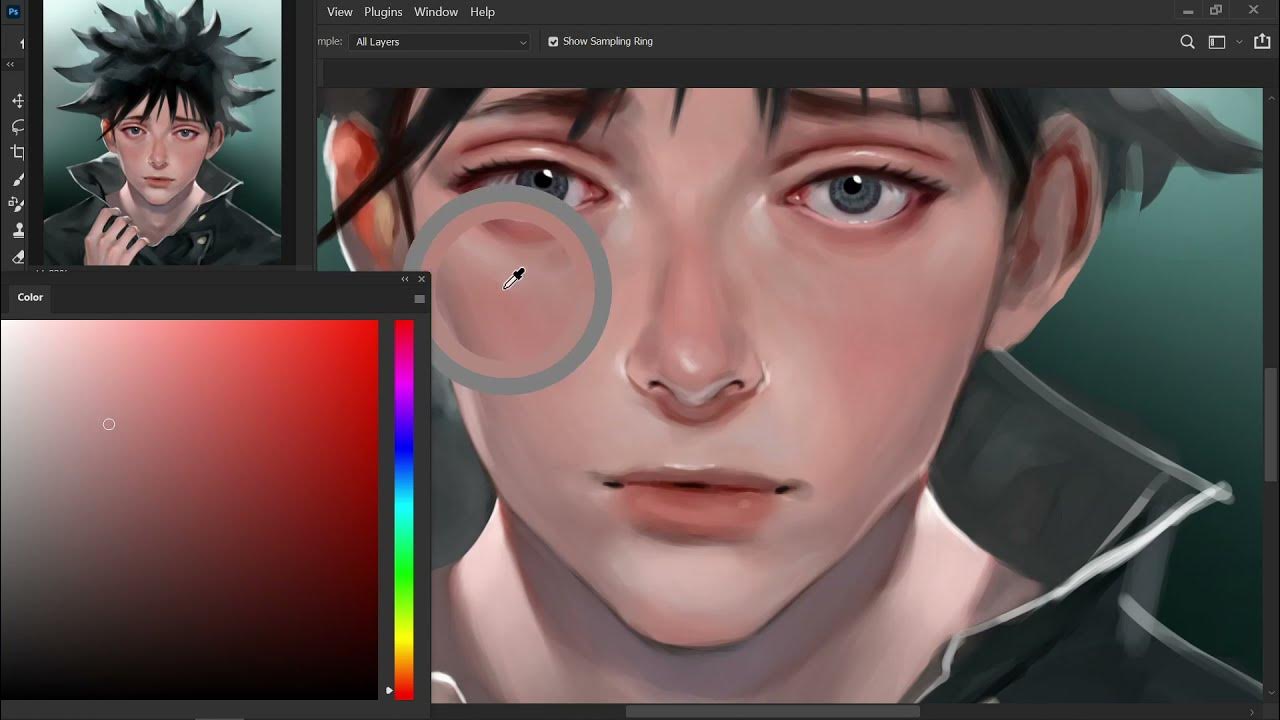Screen dimensions: 1280x720
Task: Expand the tools panel double-arrow
Action: point(10,64)
